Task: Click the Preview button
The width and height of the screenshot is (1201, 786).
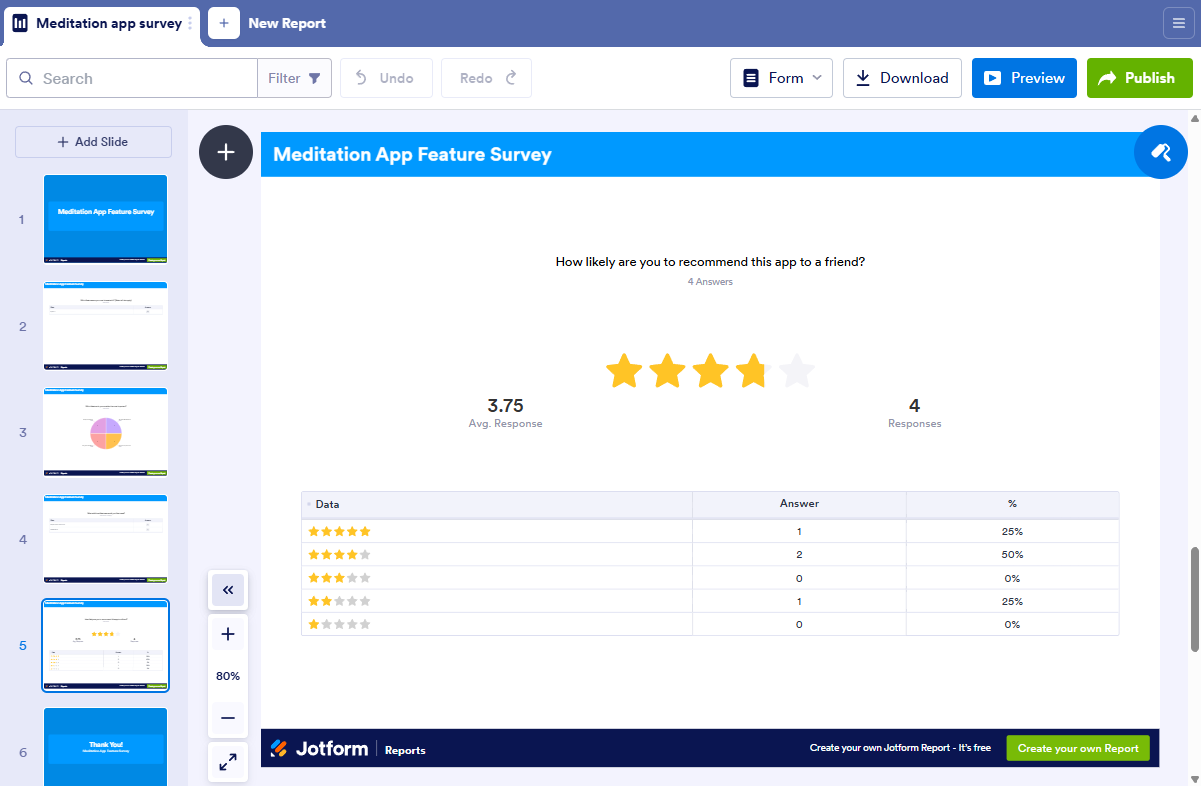Action: pyautogui.click(x=1024, y=78)
